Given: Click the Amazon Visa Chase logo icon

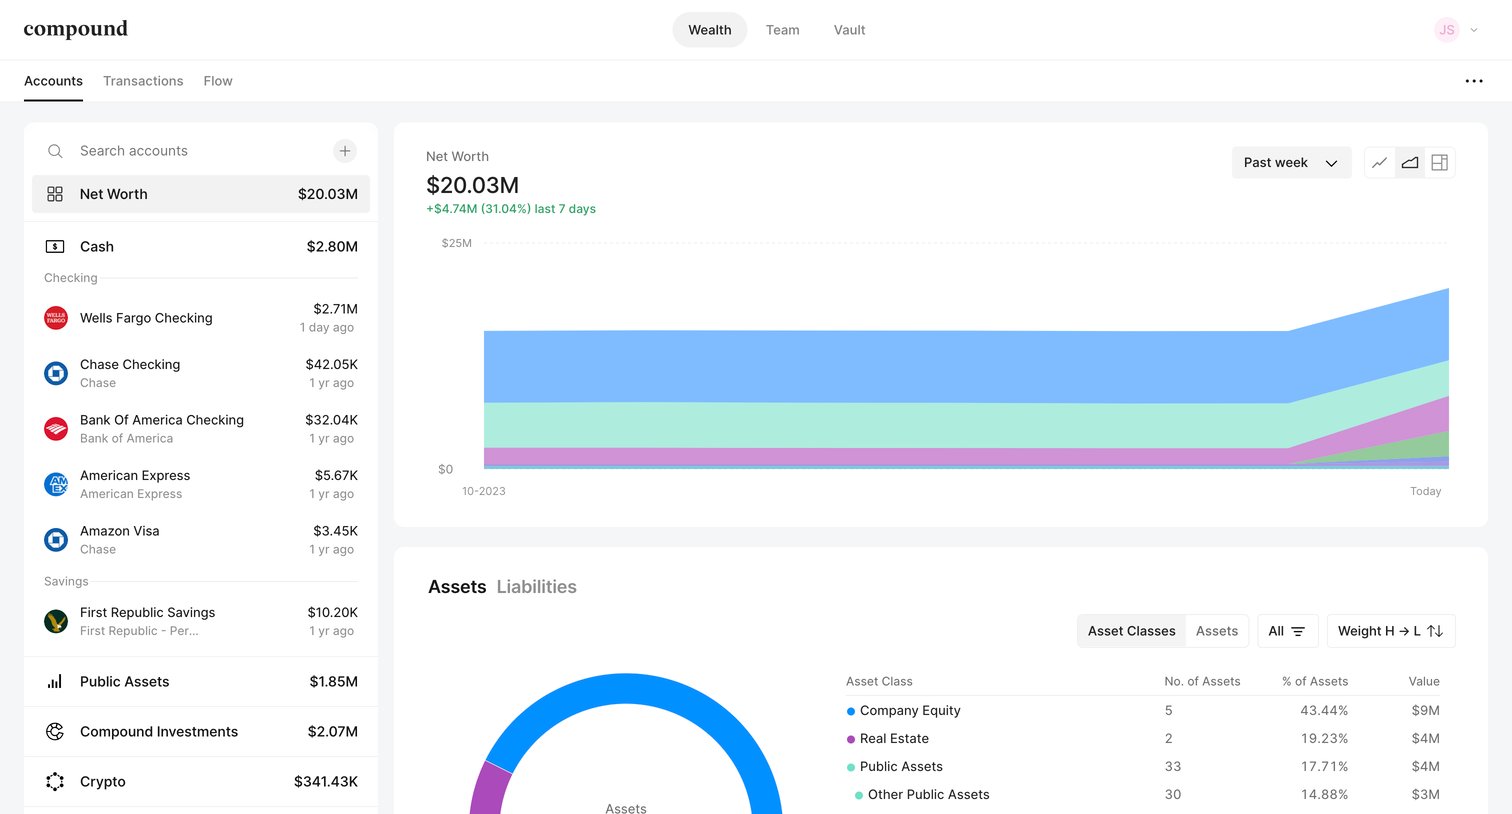Looking at the screenshot, I should (56, 540).
